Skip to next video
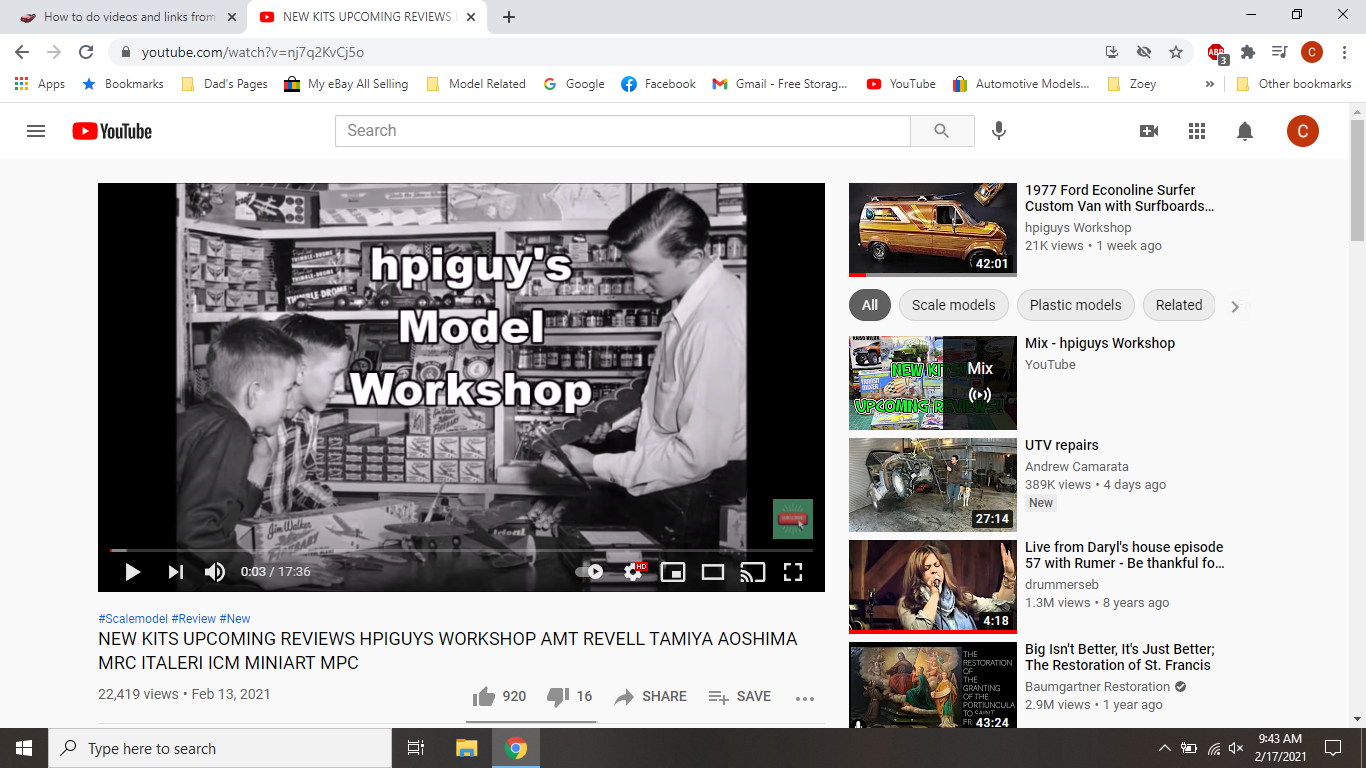 pos(176,572)
